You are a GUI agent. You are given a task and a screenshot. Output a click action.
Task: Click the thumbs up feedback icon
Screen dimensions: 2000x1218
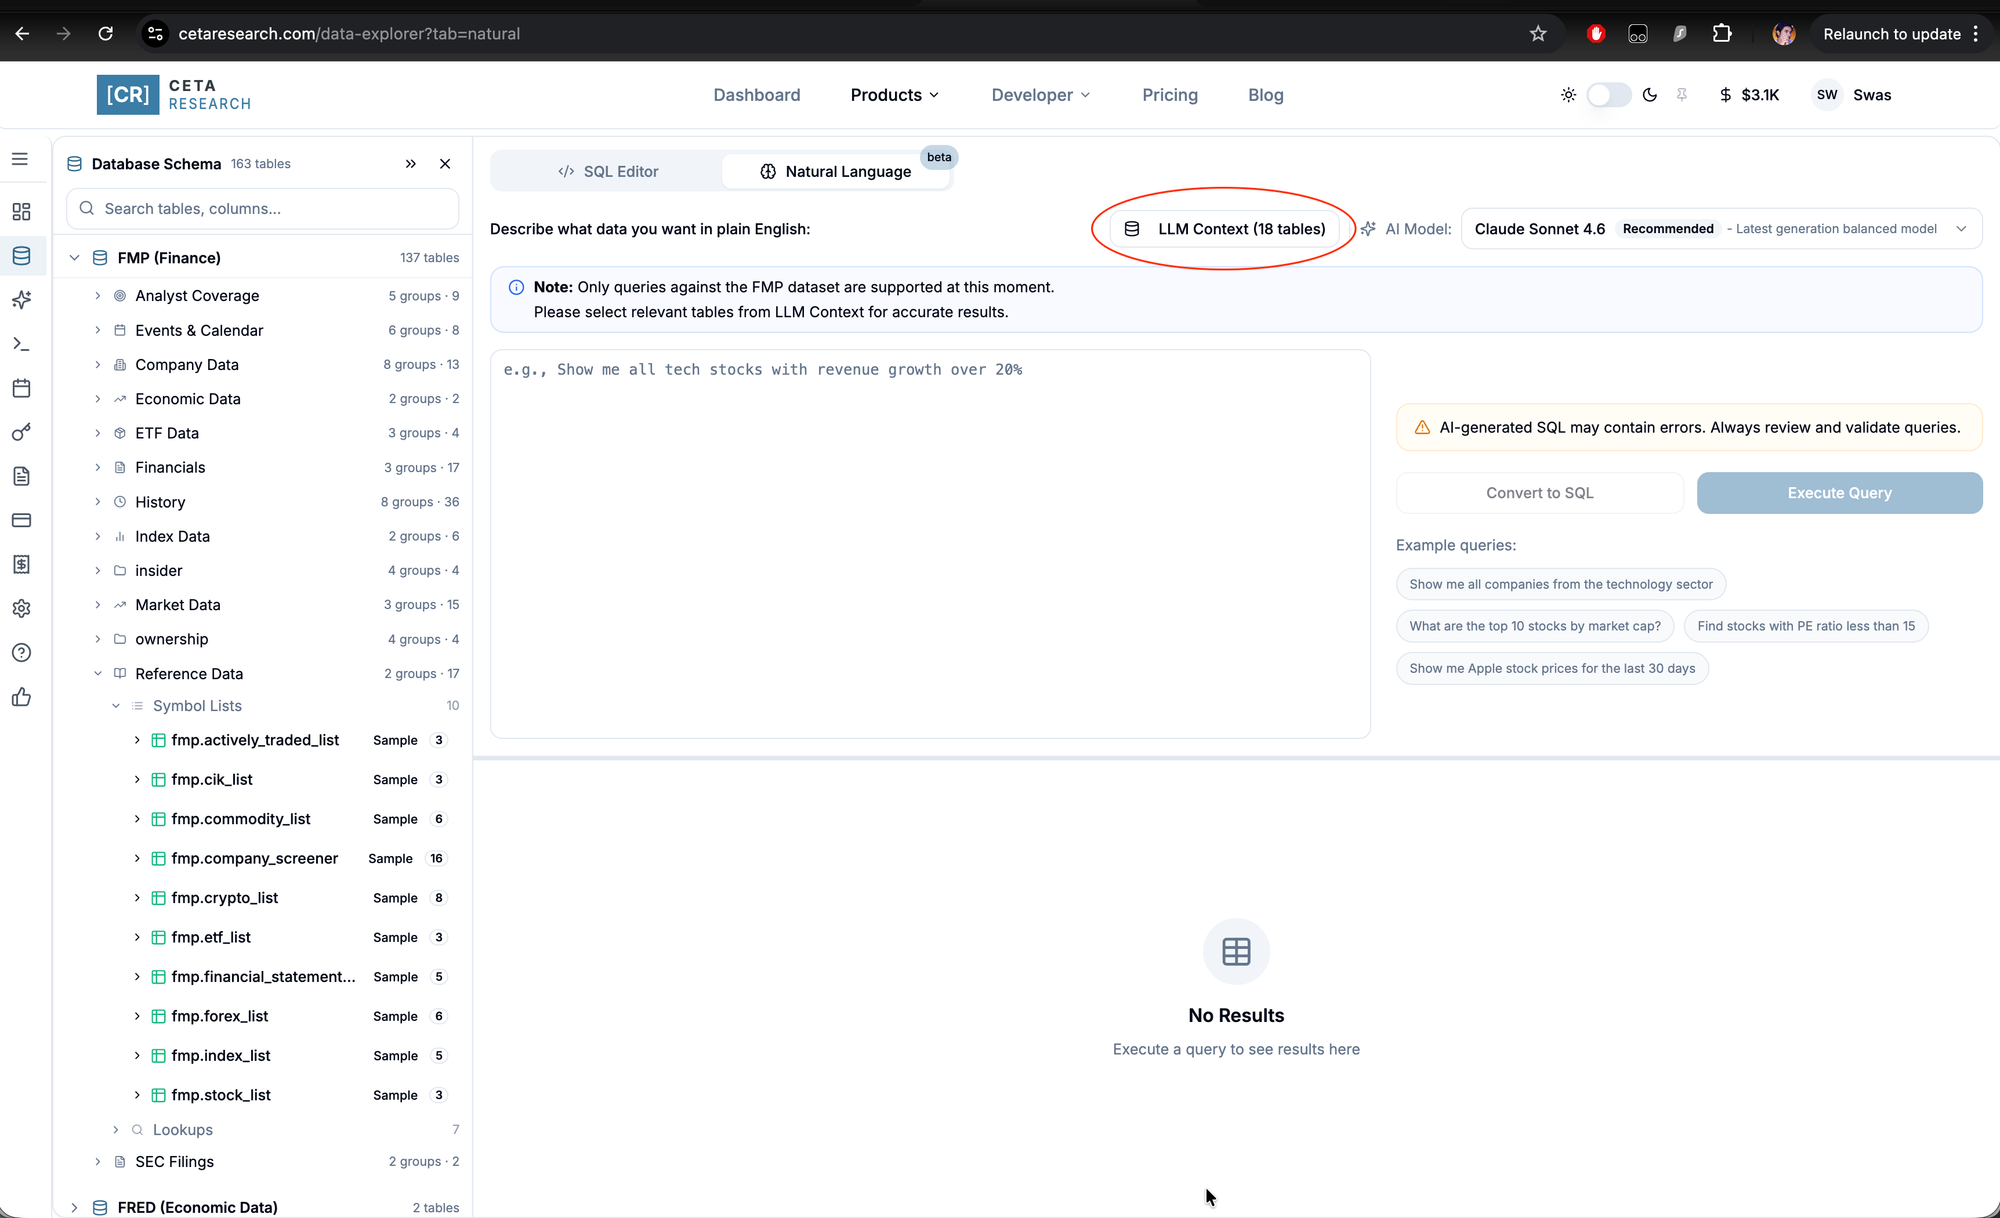[21, 697]
